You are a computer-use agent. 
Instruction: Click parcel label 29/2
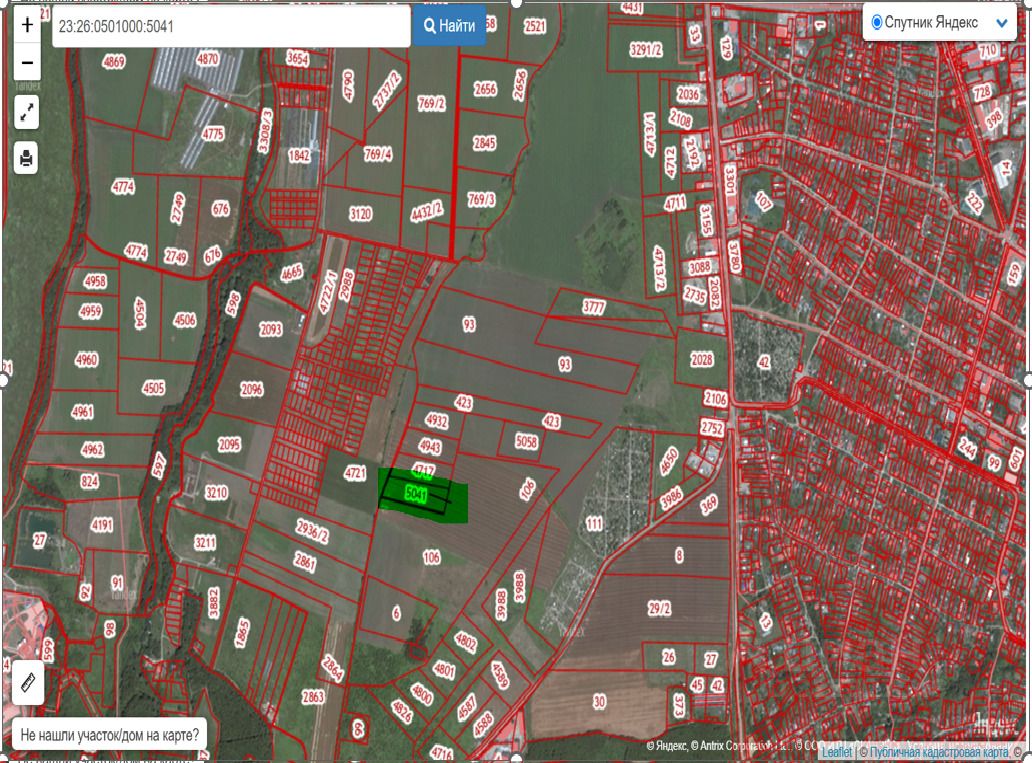pyautogui.click(x=659, y=608)
